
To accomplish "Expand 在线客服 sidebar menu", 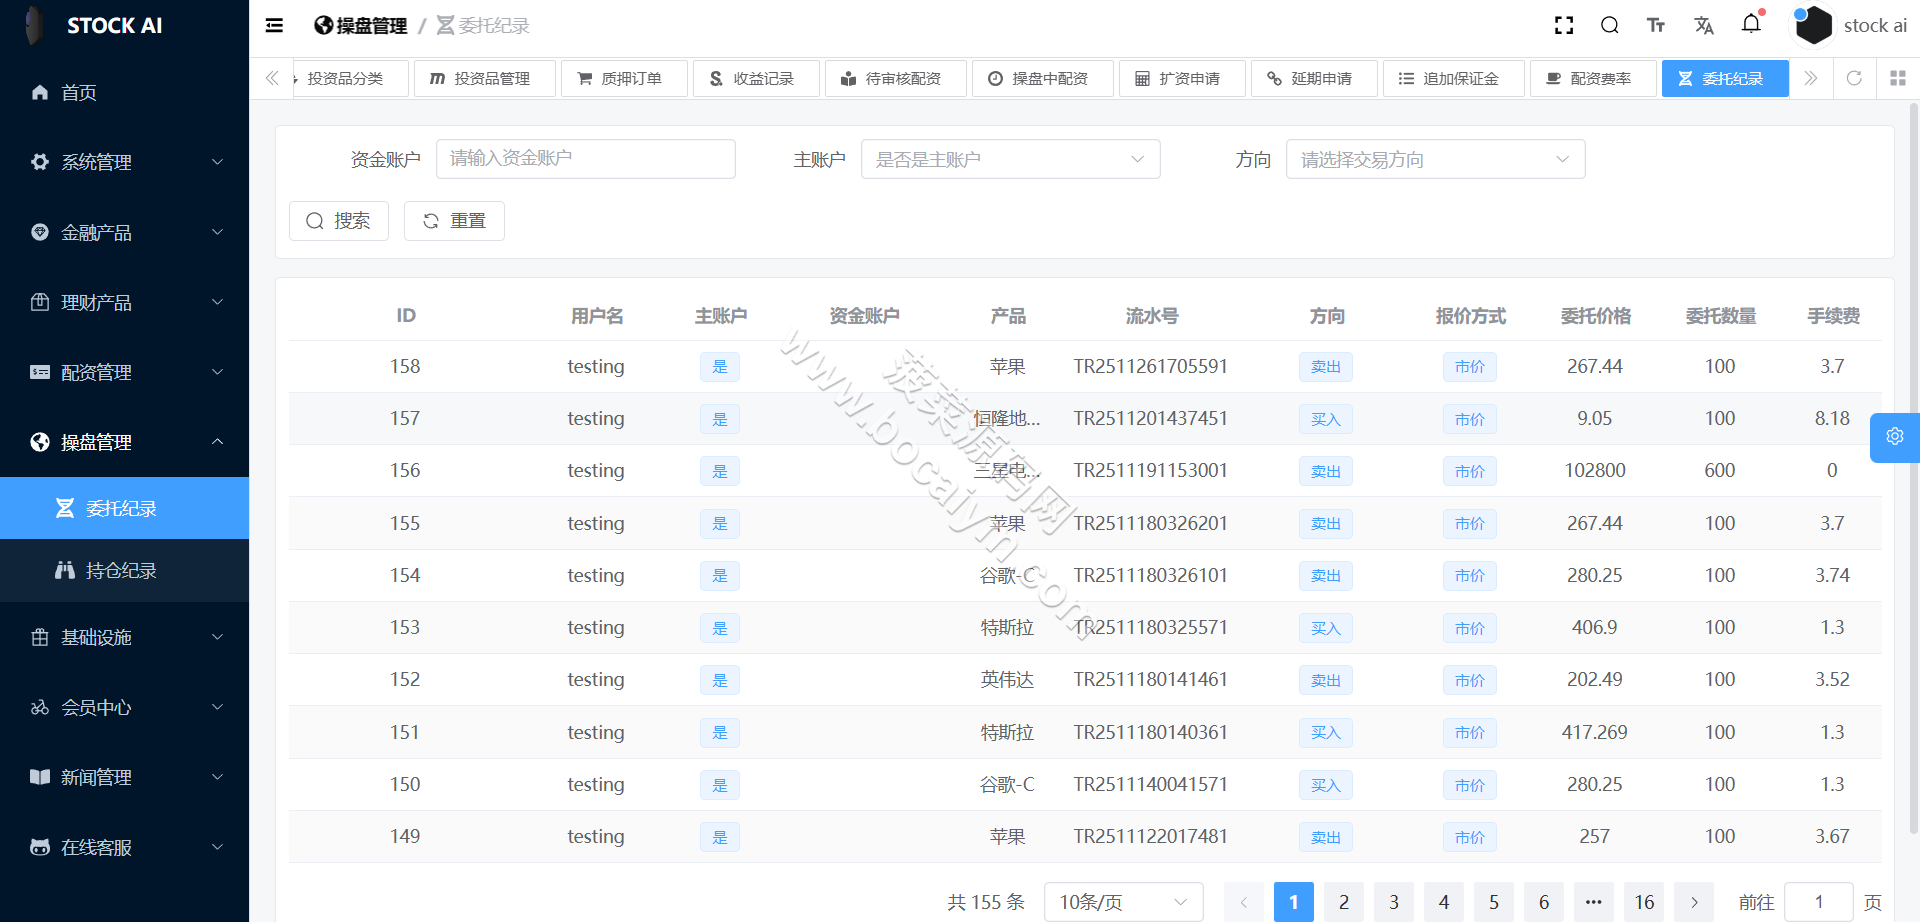I will 124,847.
